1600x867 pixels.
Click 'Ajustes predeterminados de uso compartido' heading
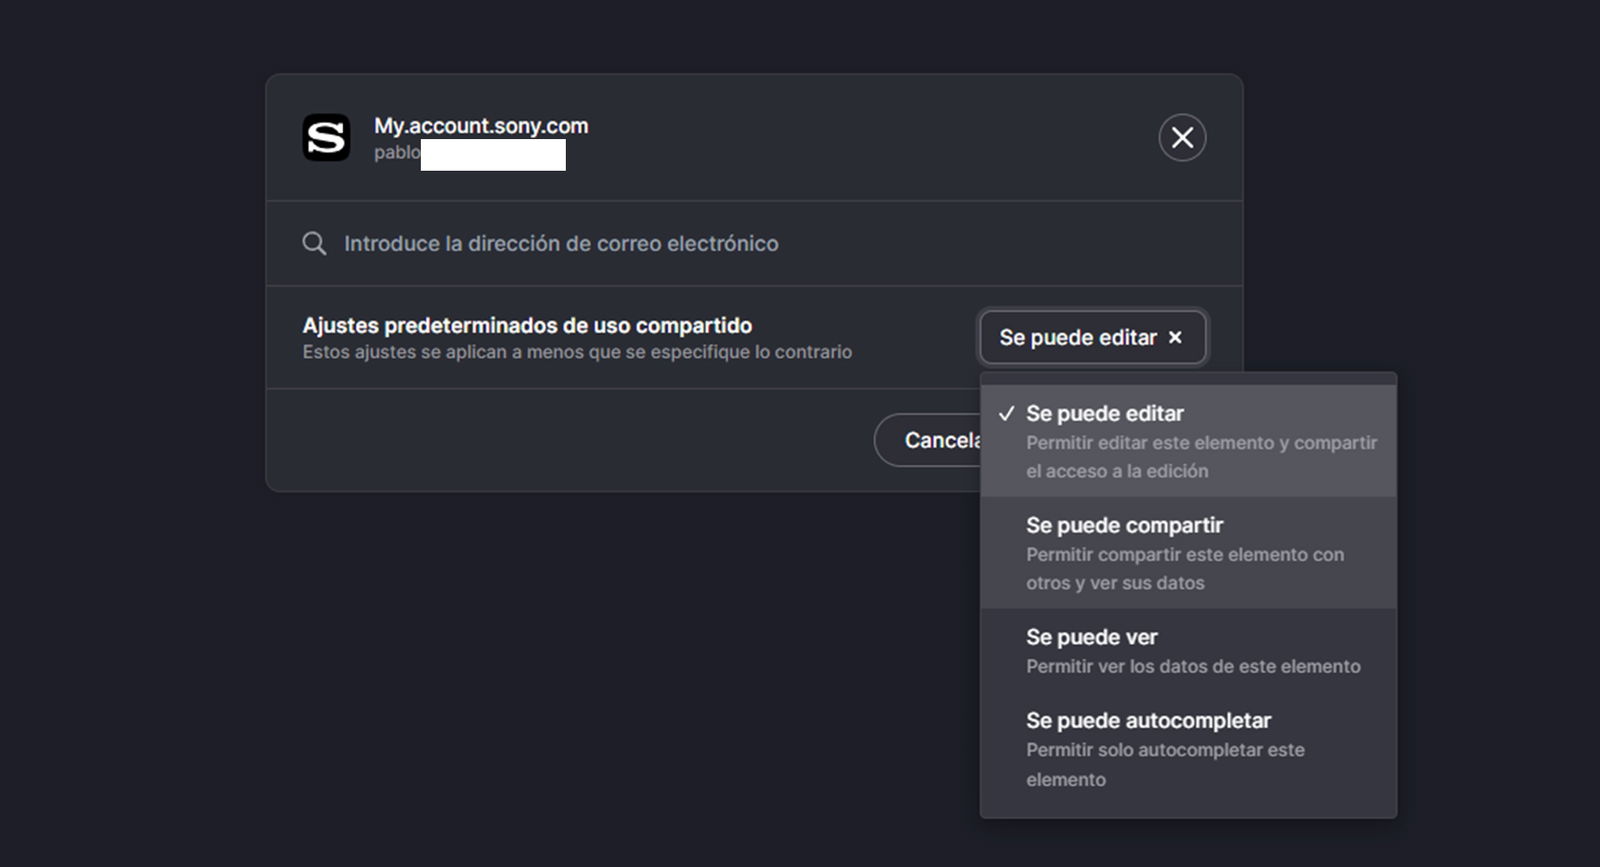527,325
